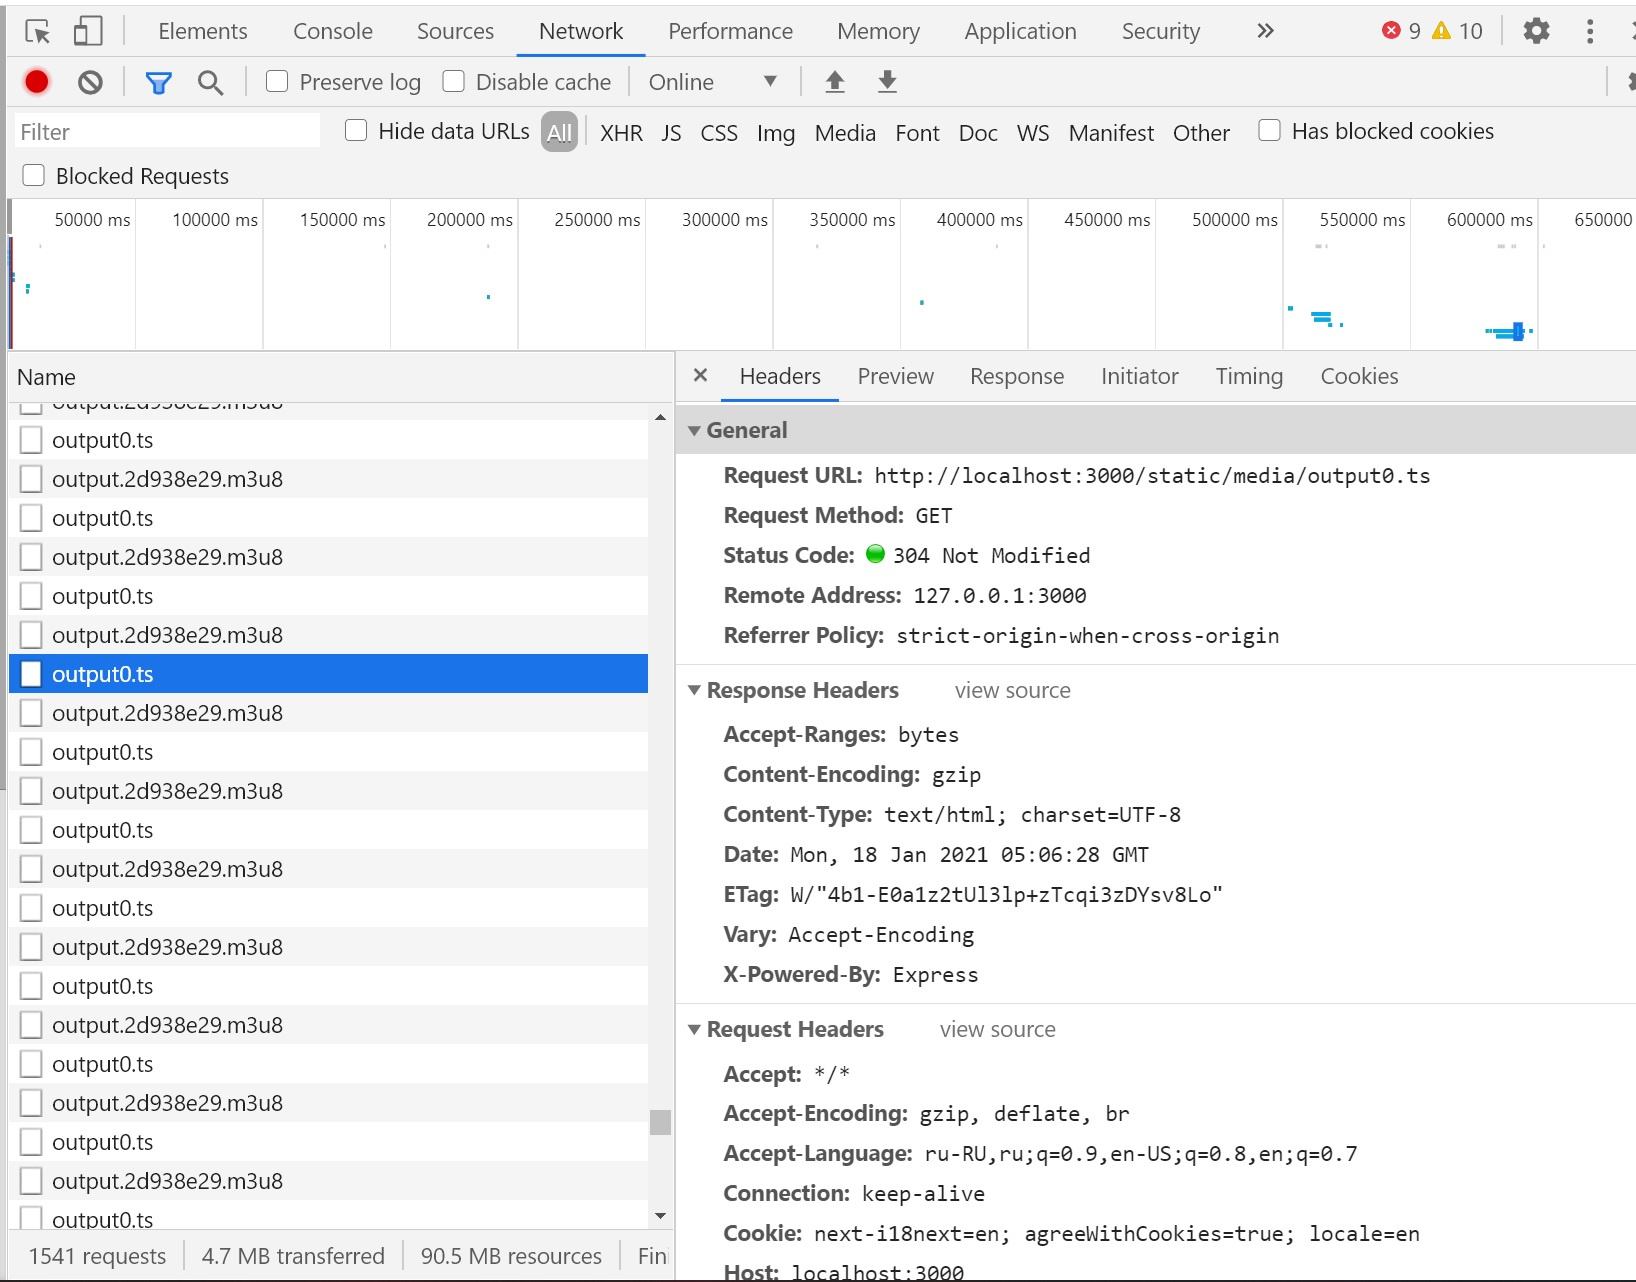
Task: Open network search with magnifier icon
Action: tap(210, 82)
